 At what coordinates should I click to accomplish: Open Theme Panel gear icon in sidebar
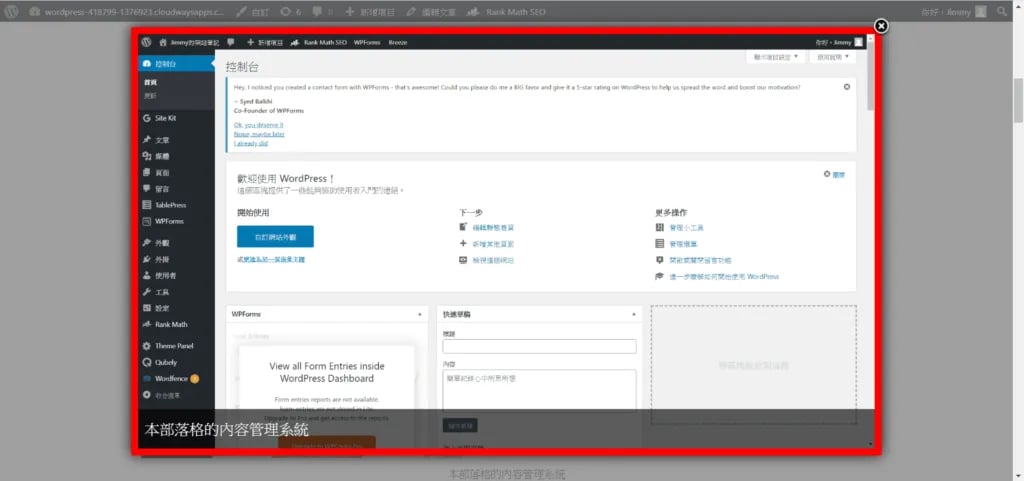click(147, 346)
